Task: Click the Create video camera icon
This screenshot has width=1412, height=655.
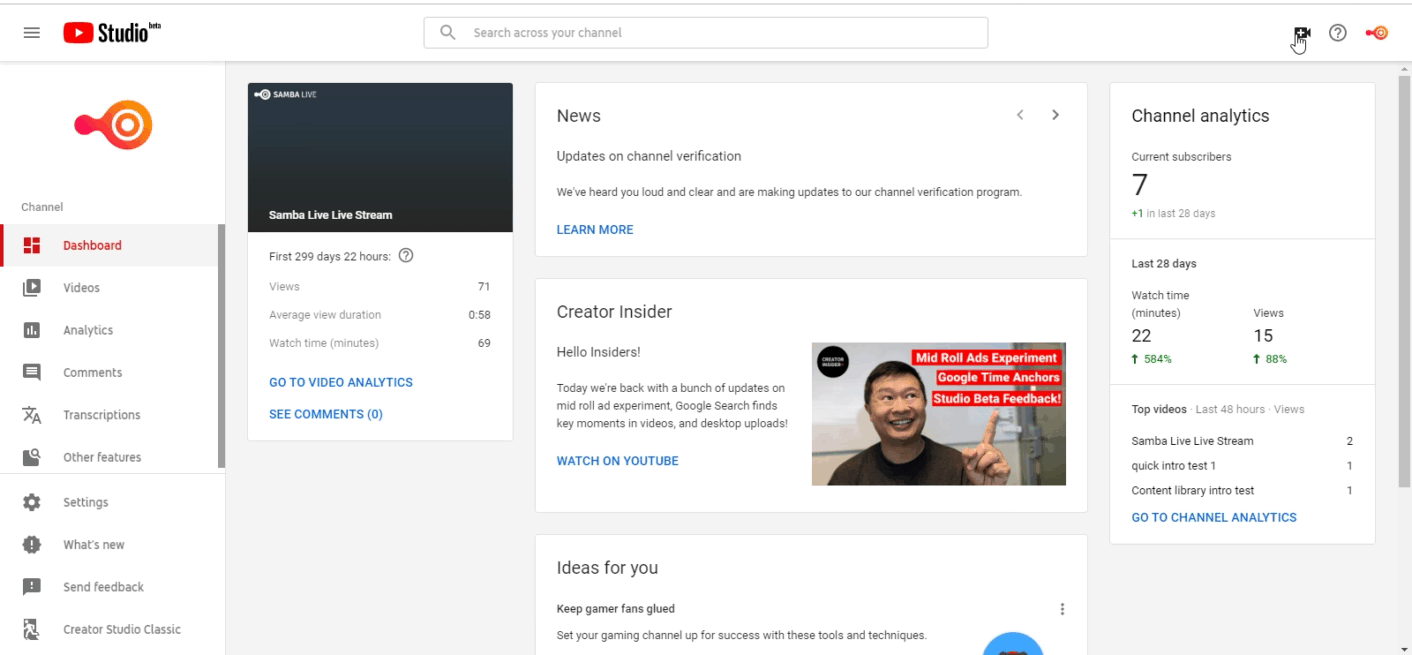Action: (1301, 33)
